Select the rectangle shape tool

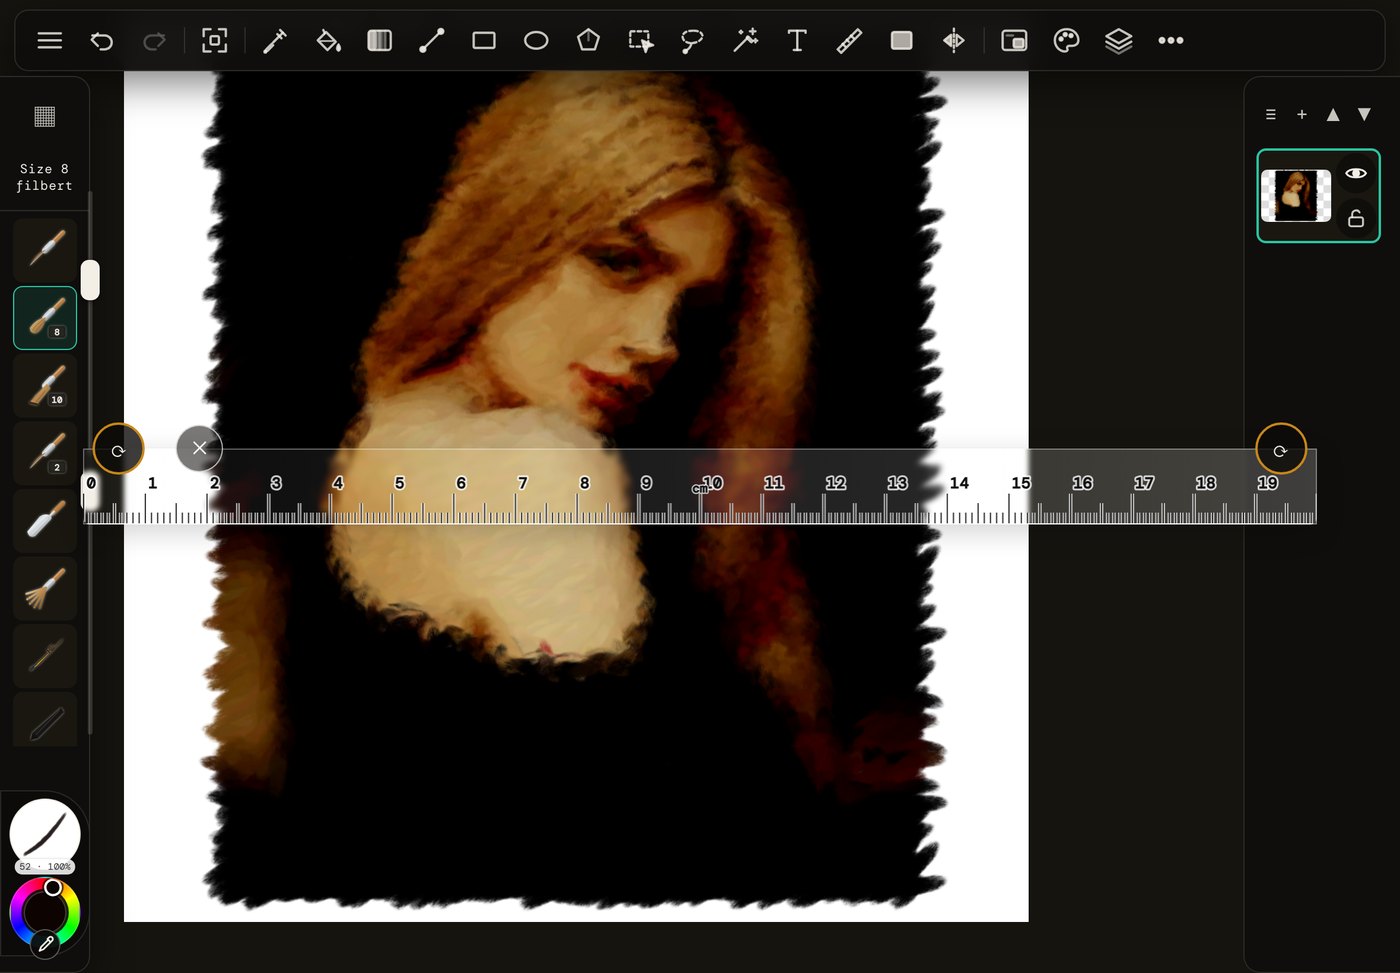tap(484, 41)
